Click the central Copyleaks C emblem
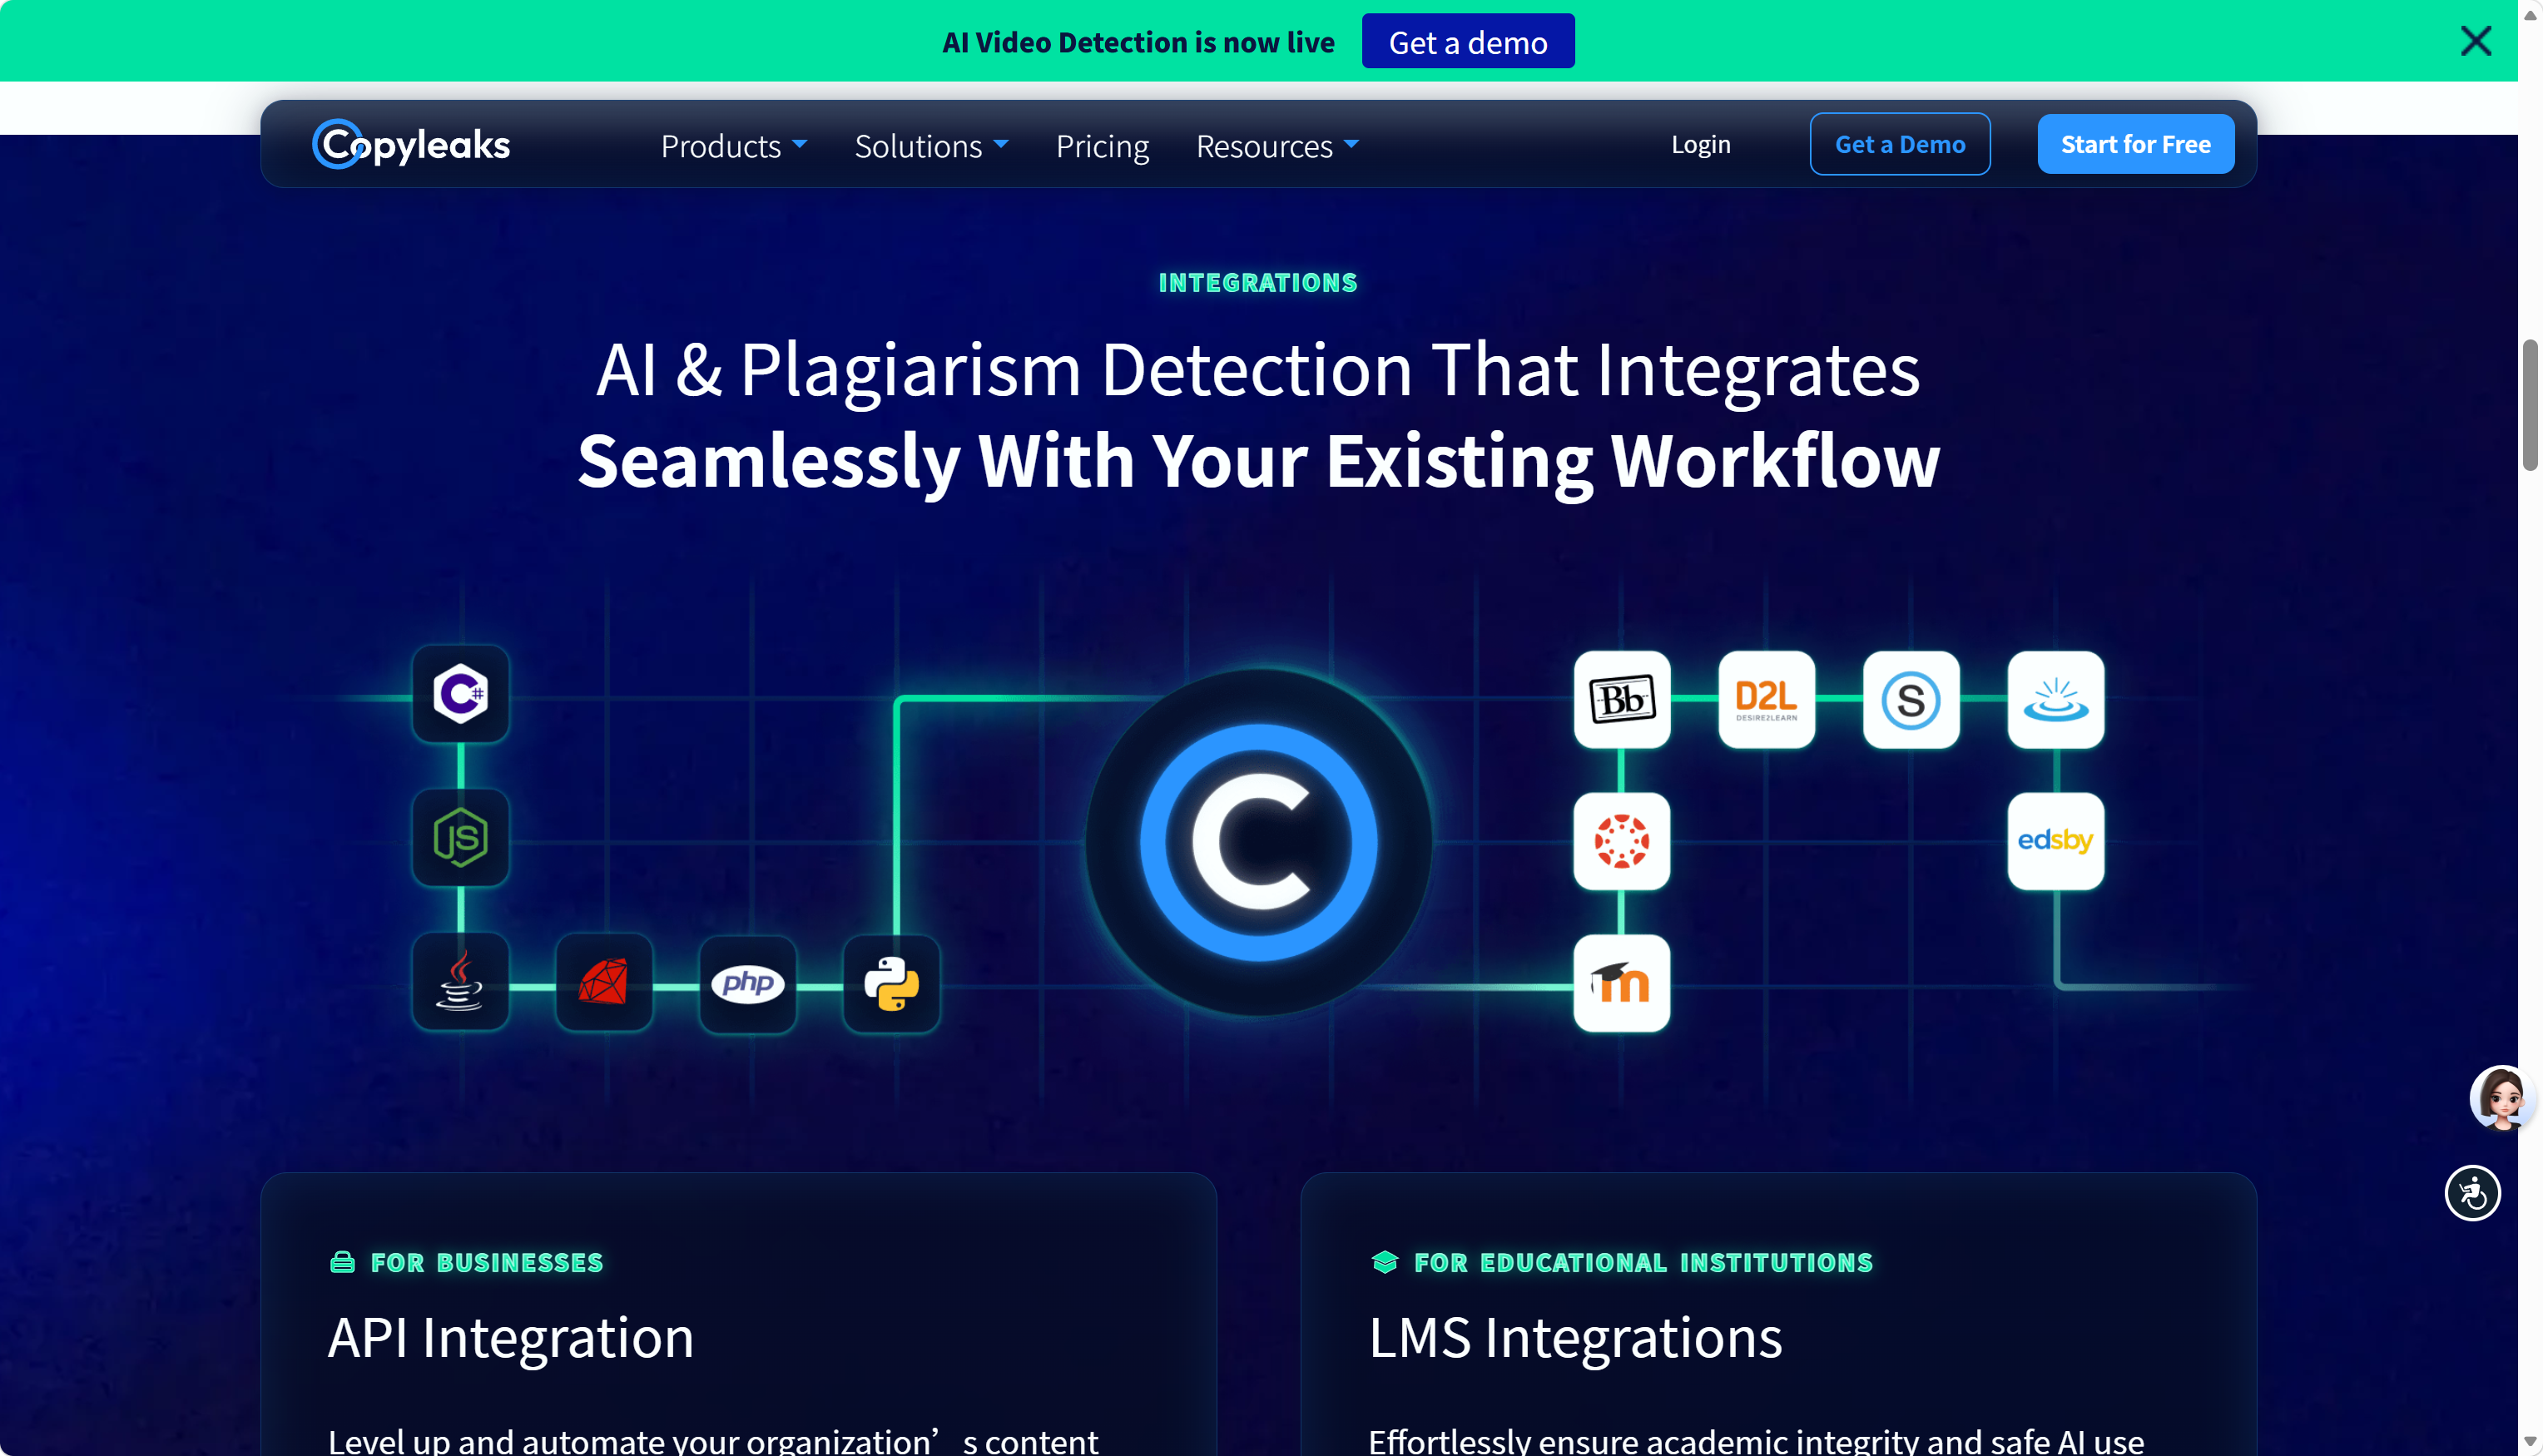 point(1259,842)
